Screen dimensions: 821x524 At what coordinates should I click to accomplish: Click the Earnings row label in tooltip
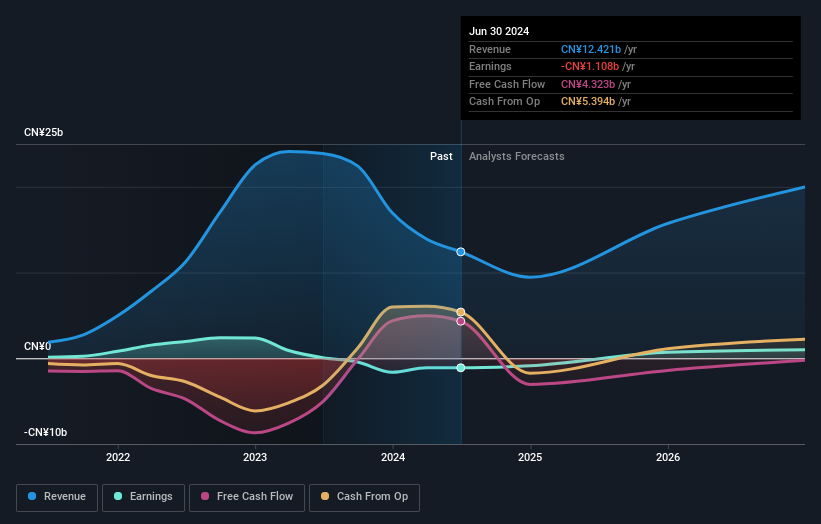(x=490, y=66)
